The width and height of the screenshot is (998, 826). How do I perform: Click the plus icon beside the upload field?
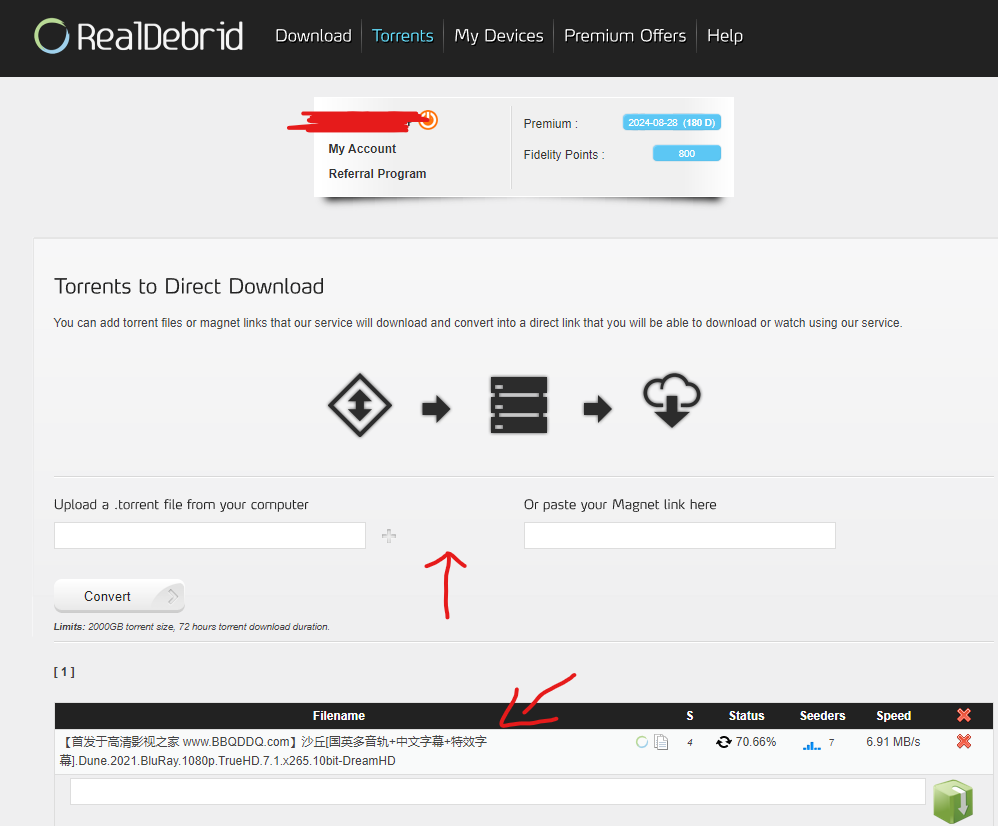pos(389,536)
